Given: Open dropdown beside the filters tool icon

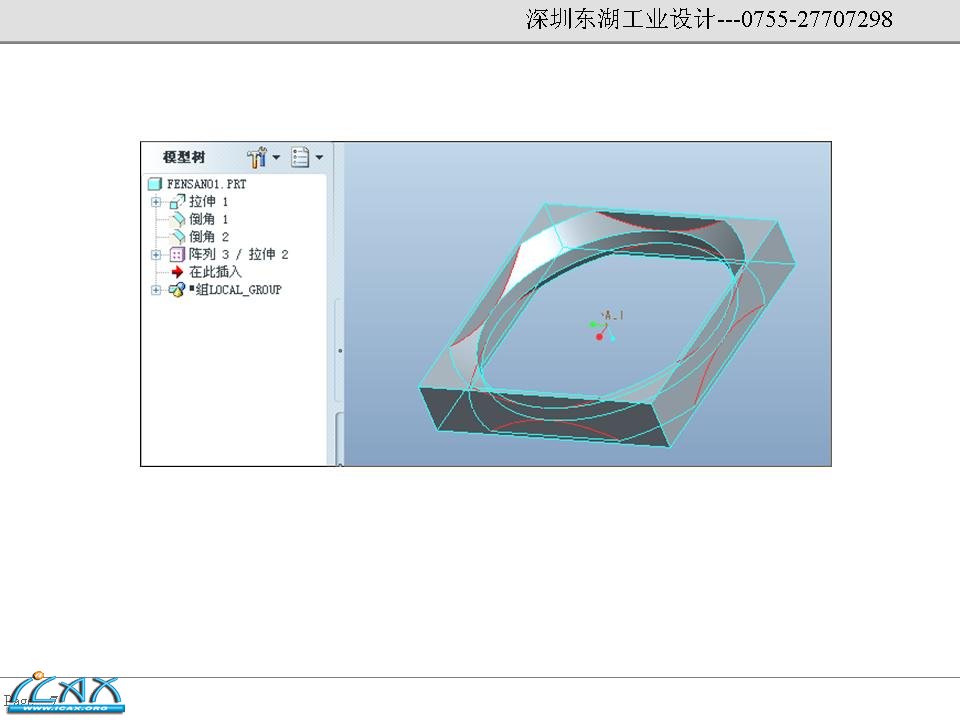Looking at the screenshot, I should 275,158.
